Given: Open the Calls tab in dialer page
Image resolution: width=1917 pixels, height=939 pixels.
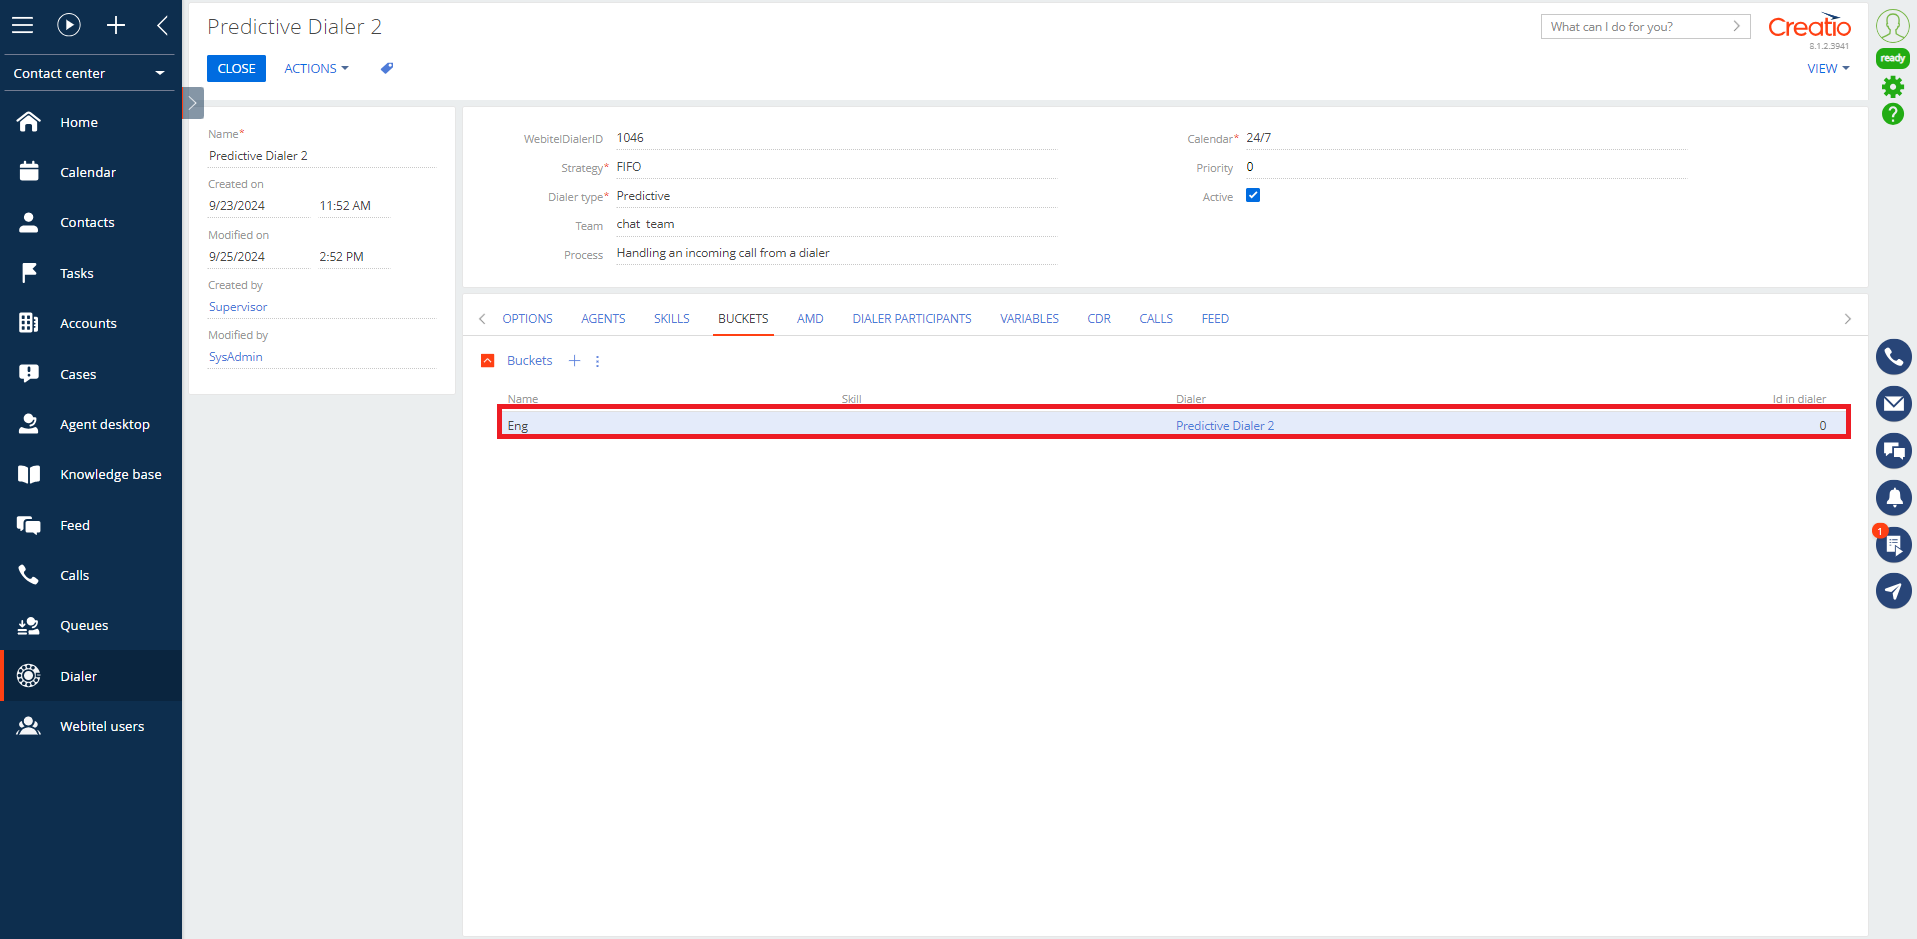Looking at the screenshot, I should point(1156,319).
